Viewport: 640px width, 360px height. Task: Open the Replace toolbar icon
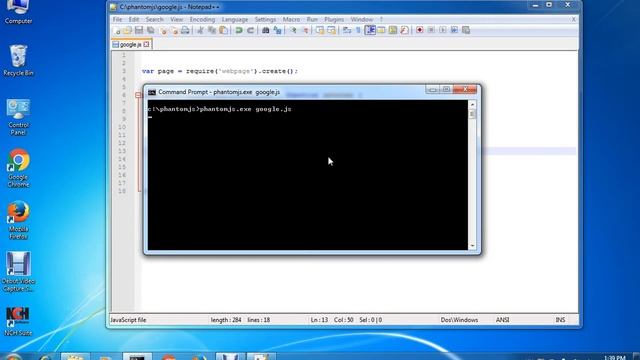(278, 30)
